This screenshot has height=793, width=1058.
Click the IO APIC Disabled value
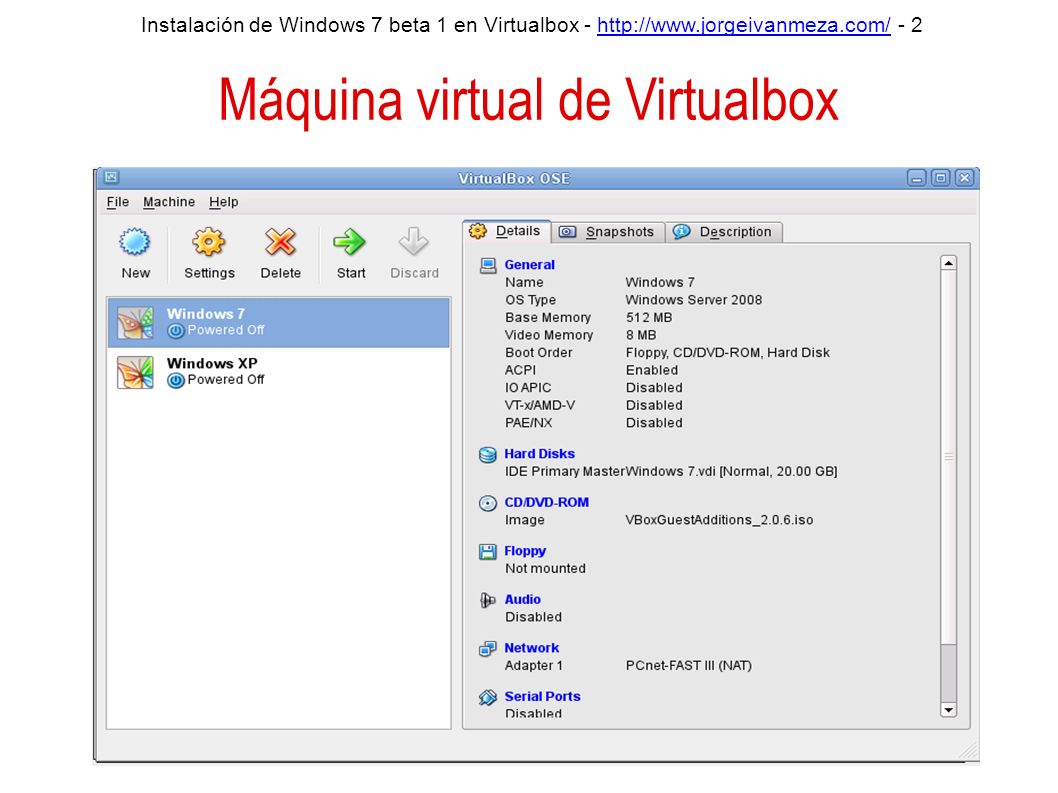[x=654, y=388]
